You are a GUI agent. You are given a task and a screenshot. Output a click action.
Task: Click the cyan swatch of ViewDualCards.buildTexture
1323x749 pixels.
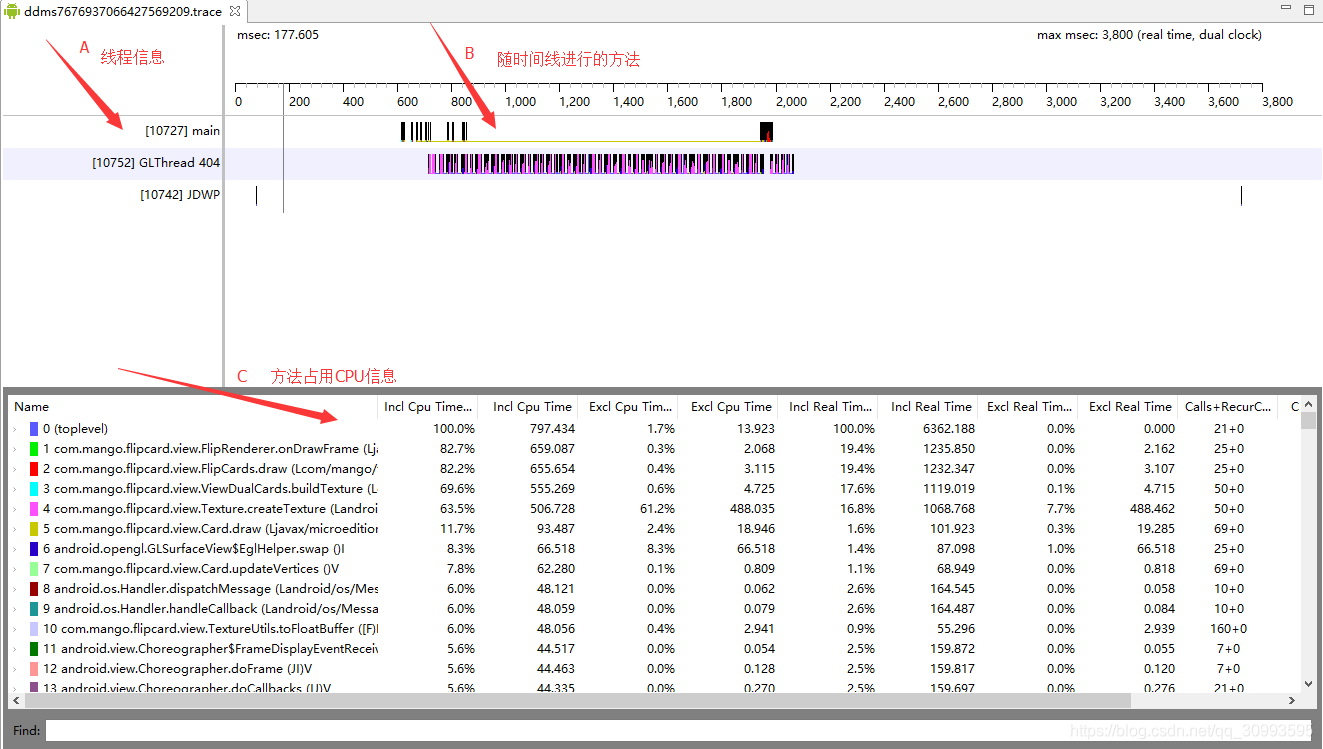point(34,489)
